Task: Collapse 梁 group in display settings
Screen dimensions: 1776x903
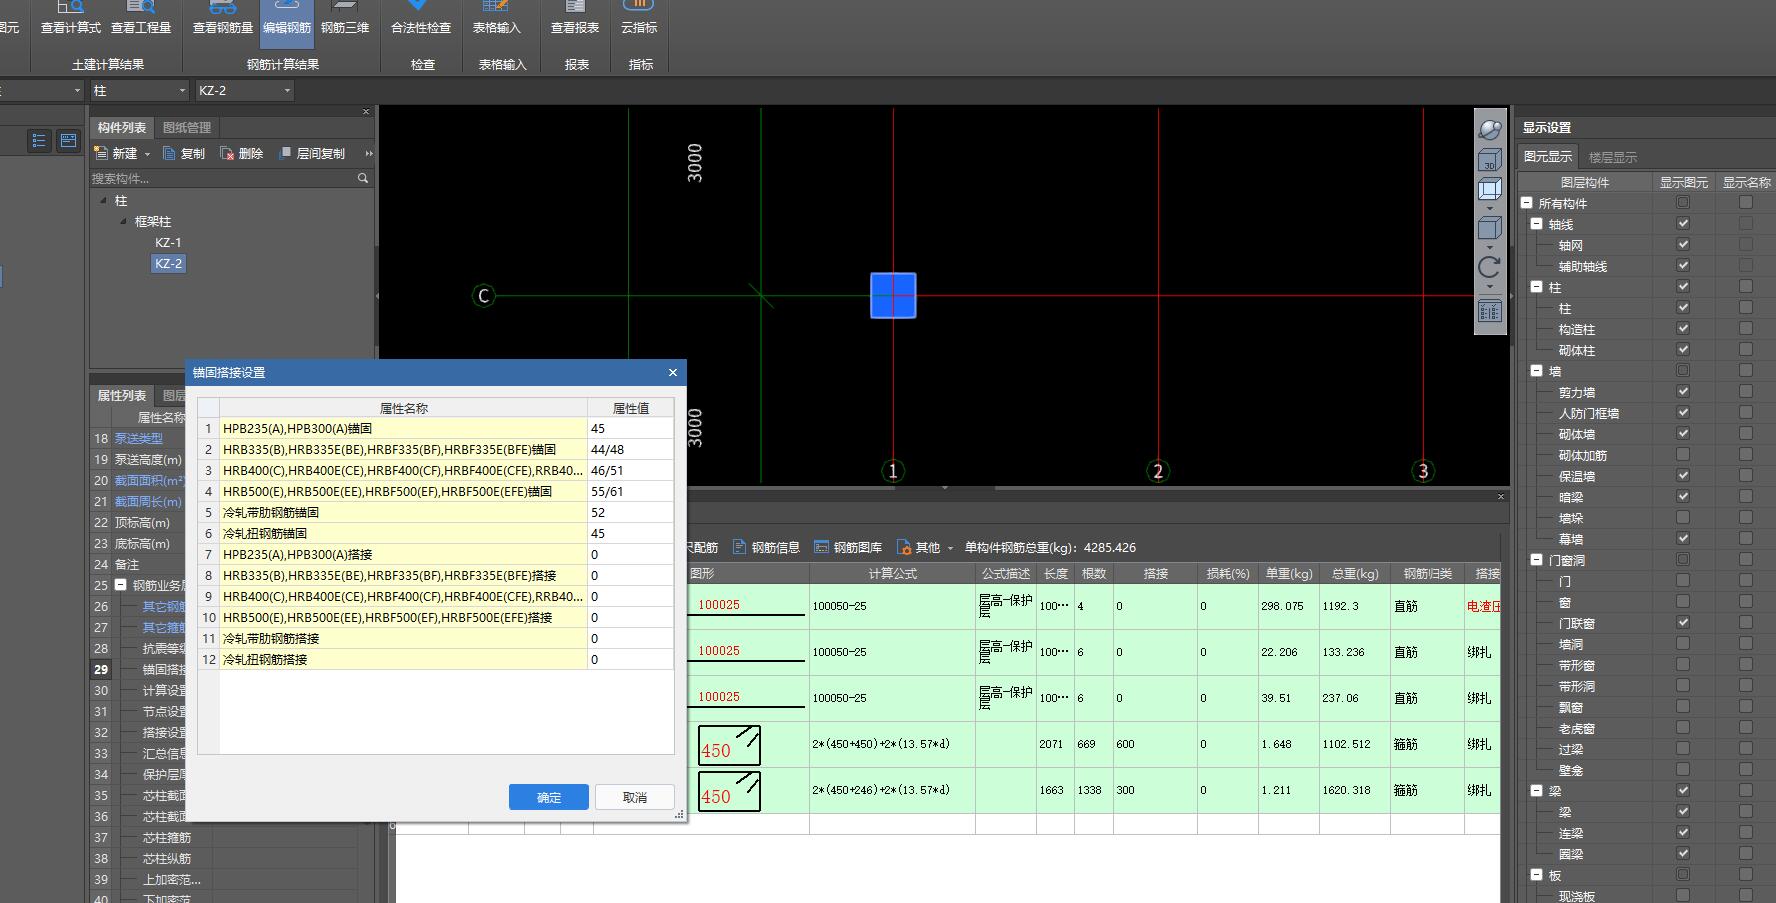Action: 1537,790
